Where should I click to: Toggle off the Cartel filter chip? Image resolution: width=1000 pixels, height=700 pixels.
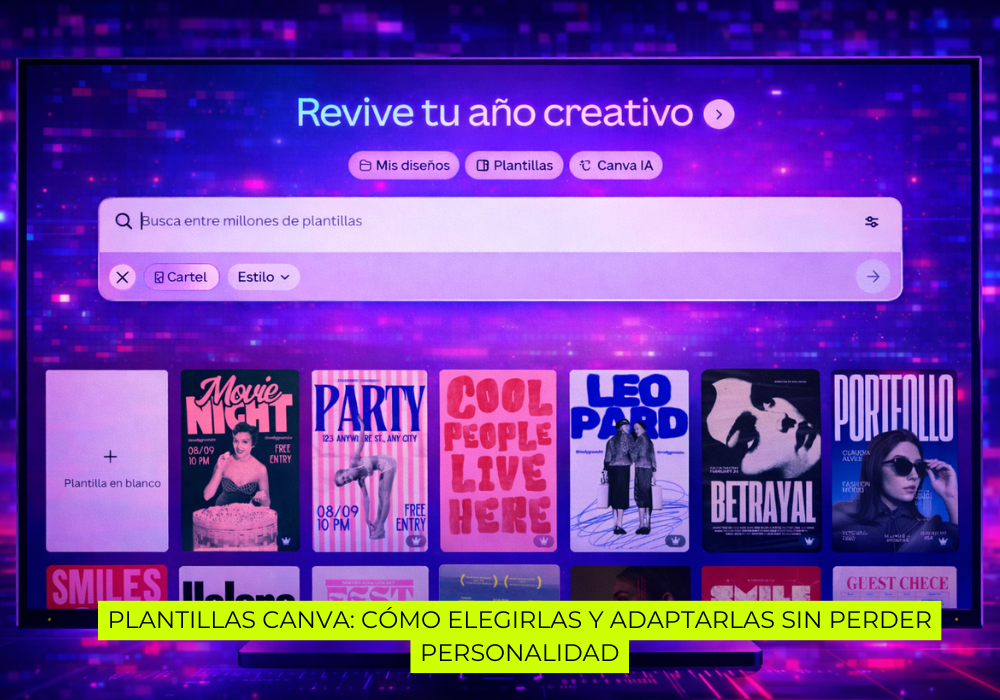[181, 276]
